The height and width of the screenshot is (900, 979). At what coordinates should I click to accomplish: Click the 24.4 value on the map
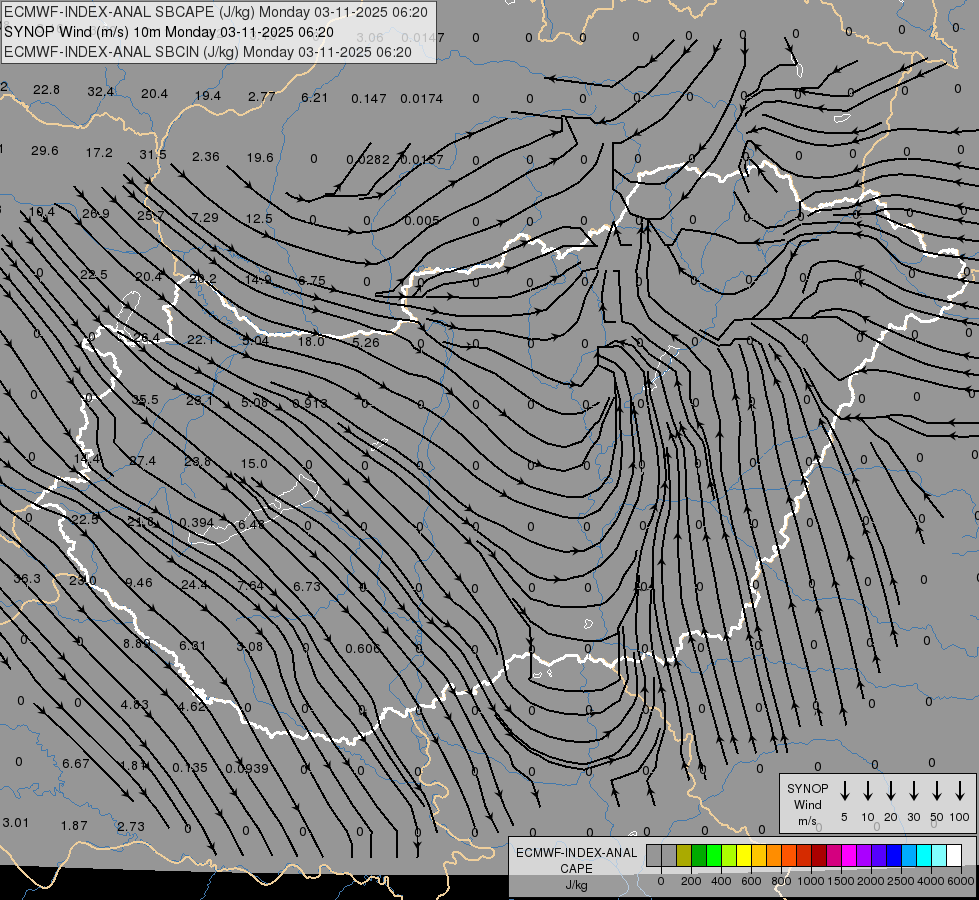pos(194,585)
